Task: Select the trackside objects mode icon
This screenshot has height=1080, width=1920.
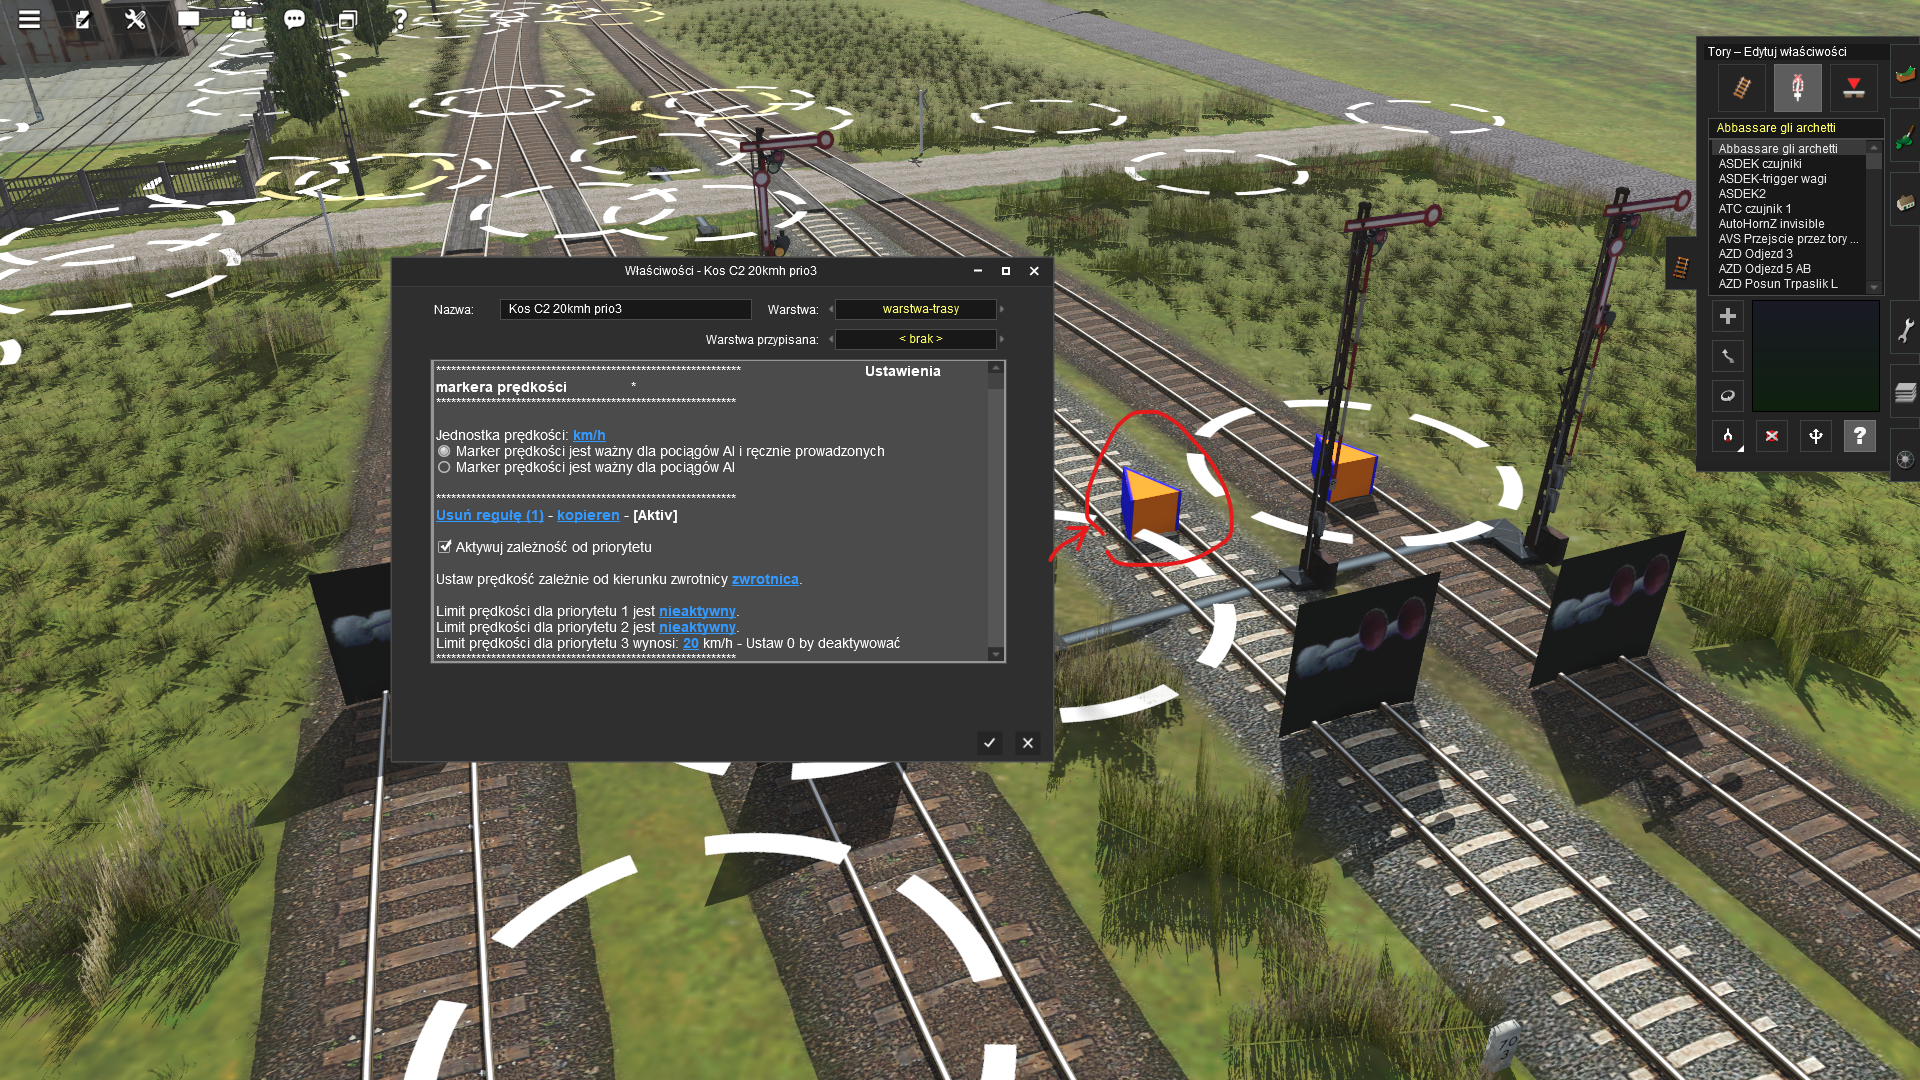Action: pos(1797,88)
